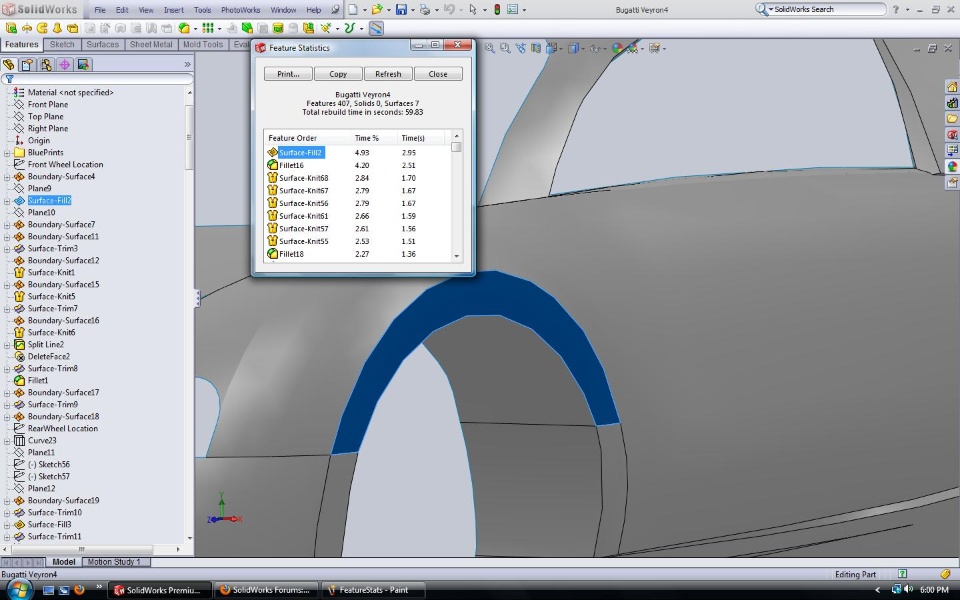This screenshot has width=960, height=600.
Task: Open the Insert menu
Action: point(173,10)
